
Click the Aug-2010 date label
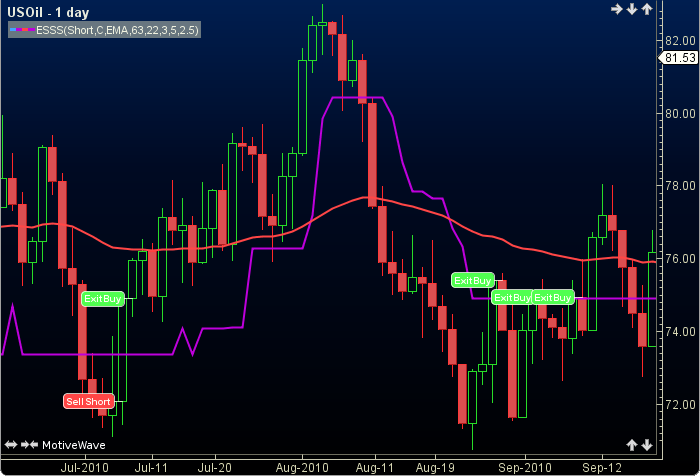(x=302, y=468)
